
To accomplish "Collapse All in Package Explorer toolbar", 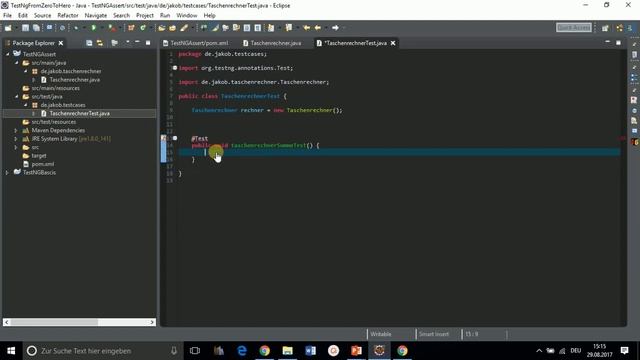I will 89,43.
